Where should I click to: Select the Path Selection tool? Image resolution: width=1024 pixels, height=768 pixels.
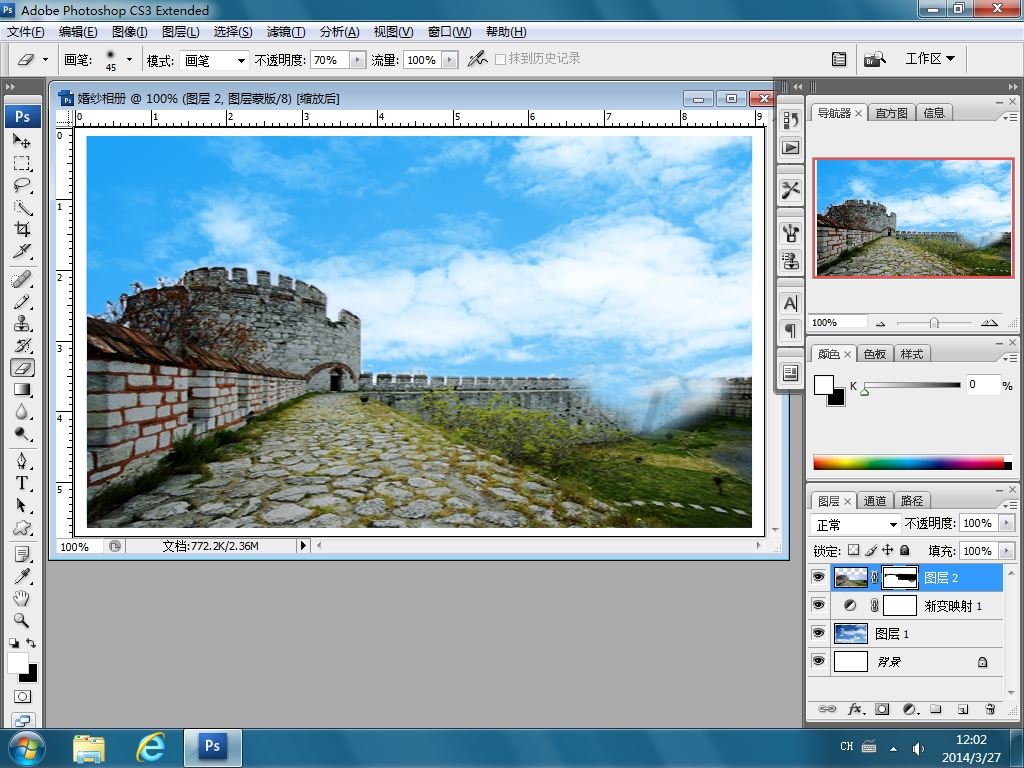pyautogui.click(x=22, y=505)
